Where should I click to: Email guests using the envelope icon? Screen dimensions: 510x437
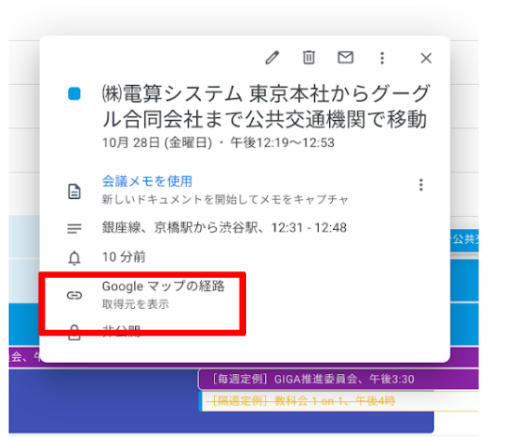[x=345, y=57]
